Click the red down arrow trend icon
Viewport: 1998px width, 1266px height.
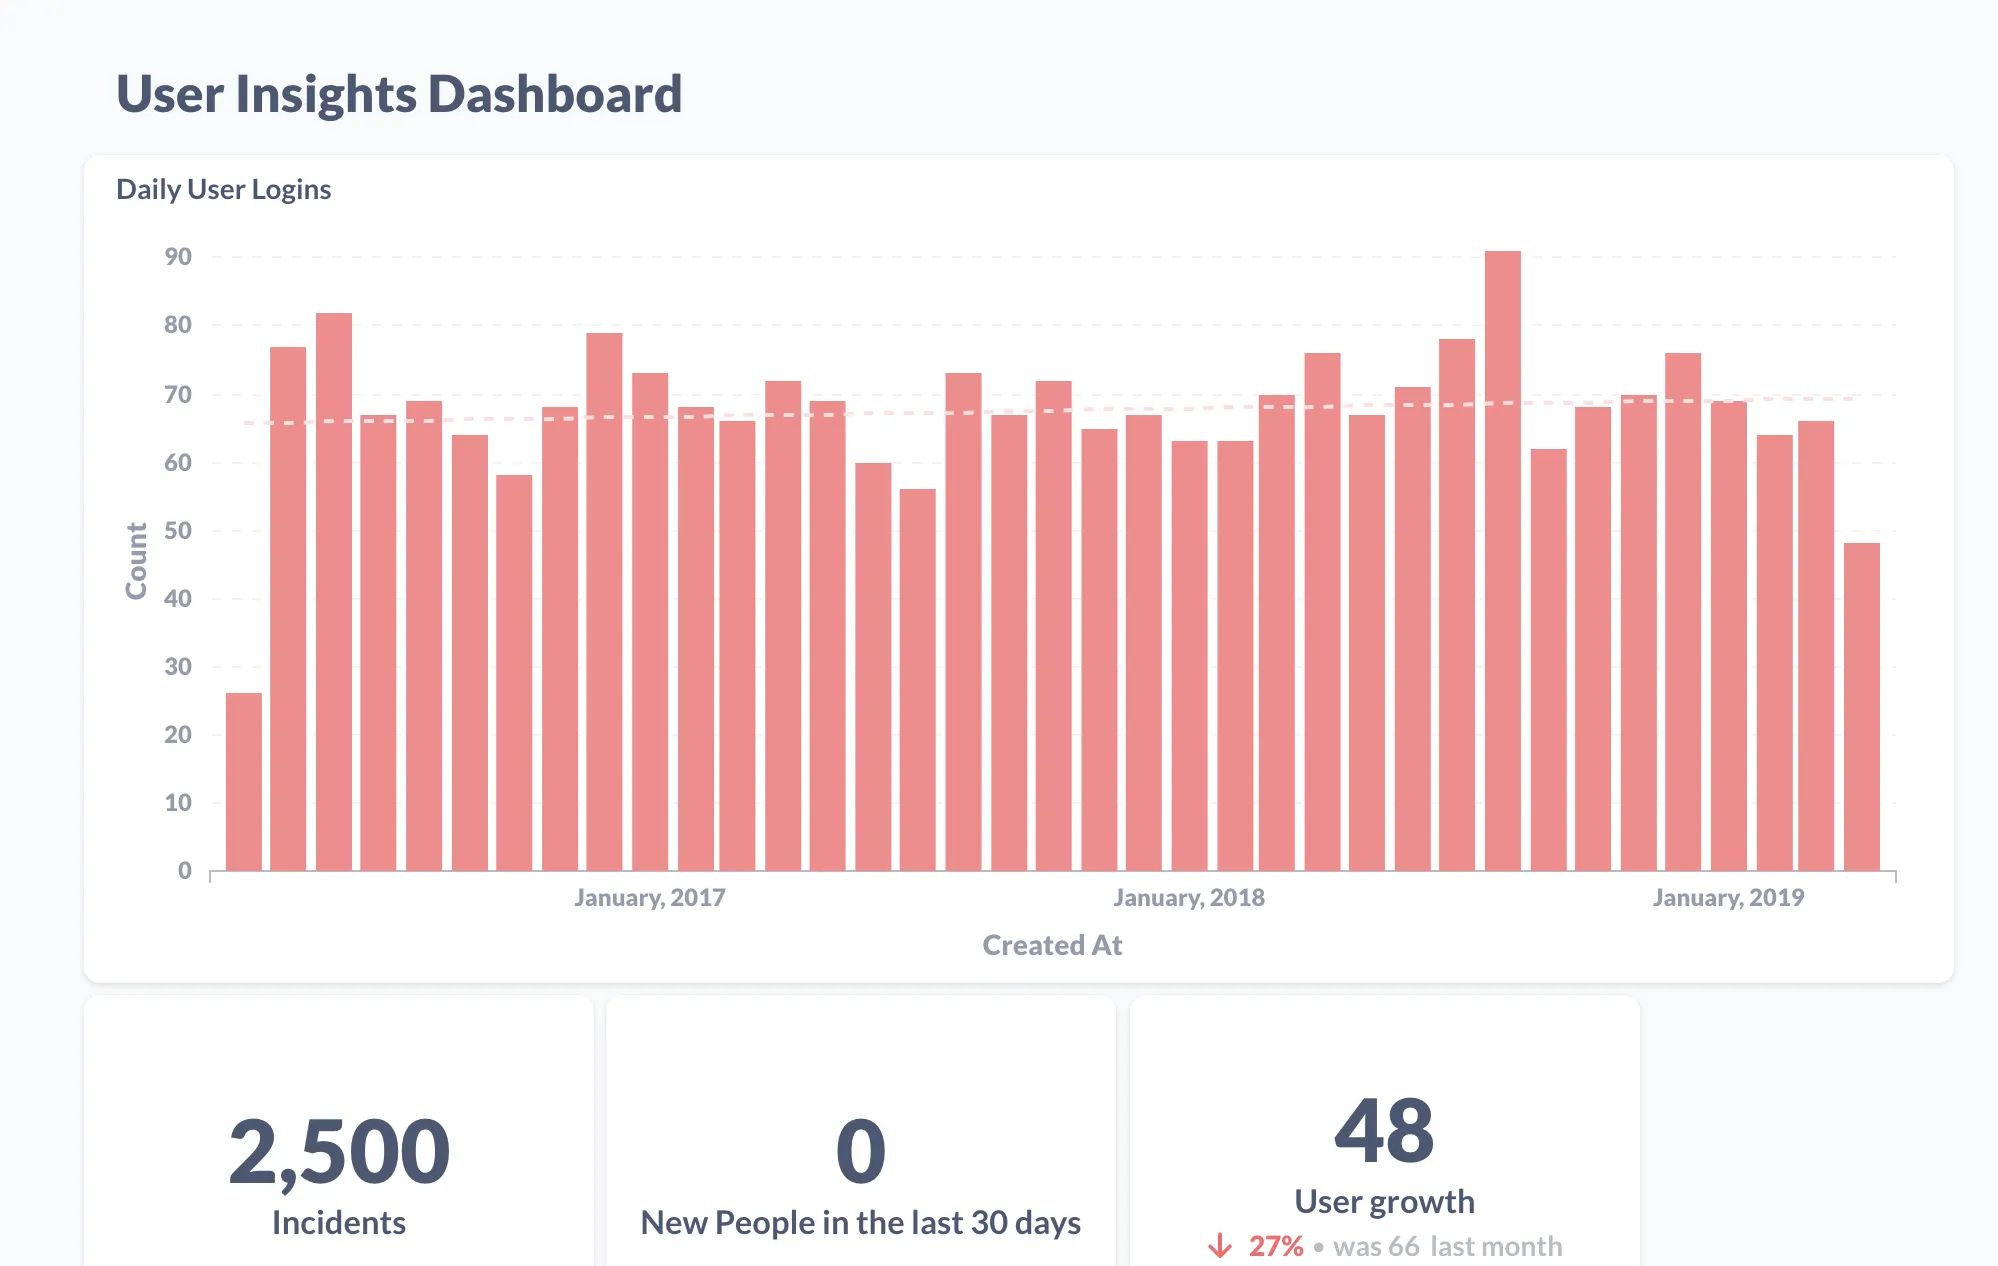coord(1219,1246)
